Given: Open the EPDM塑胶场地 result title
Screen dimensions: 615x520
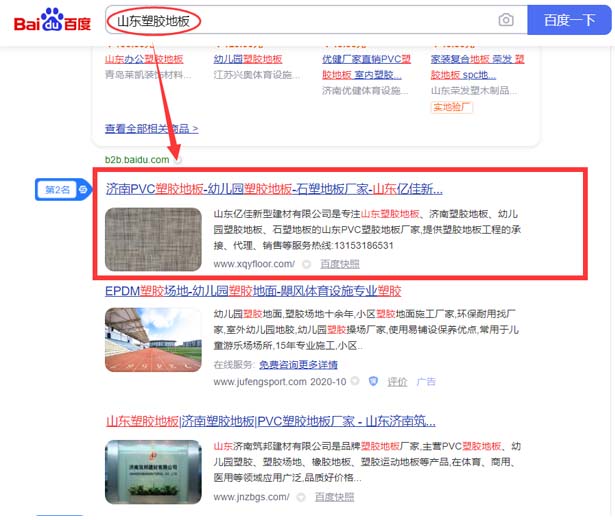Looking at the screenshot, I should (253, 291).
